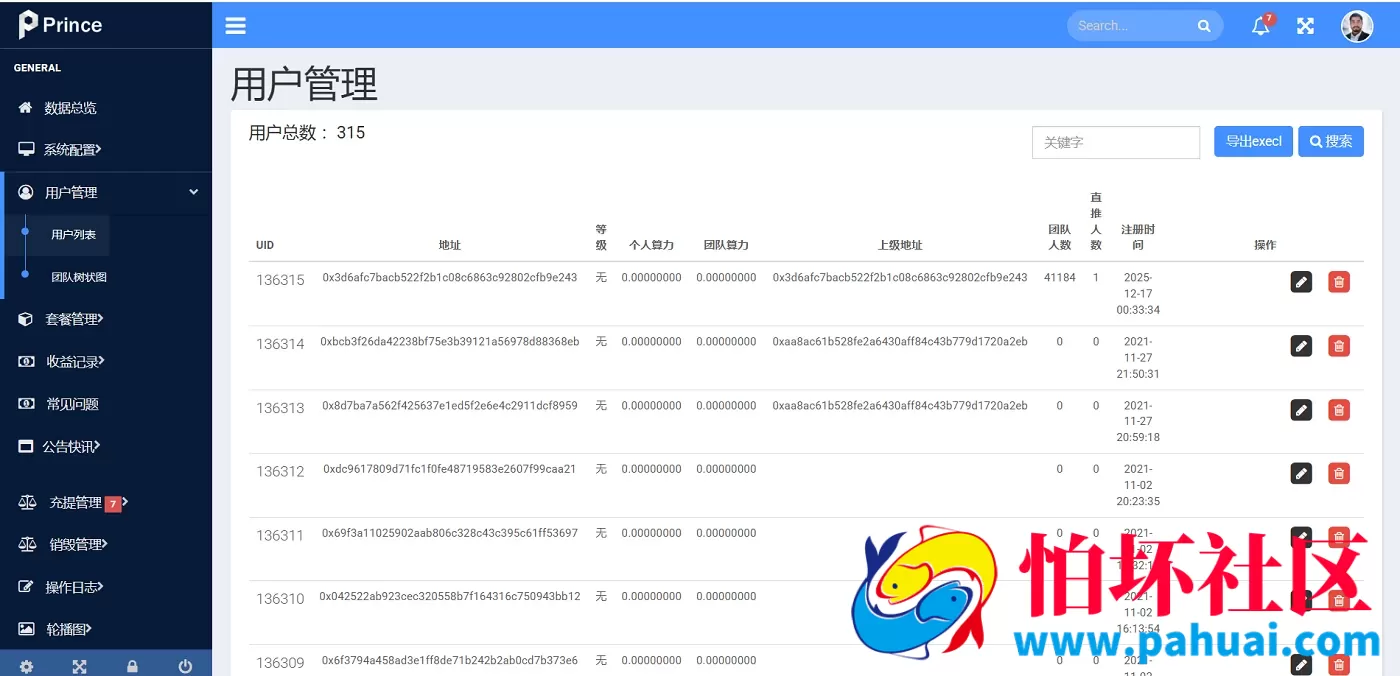Click the 上级地址 column header
Viewport: 1400px width, 676px height.
(x=900, y=245)
